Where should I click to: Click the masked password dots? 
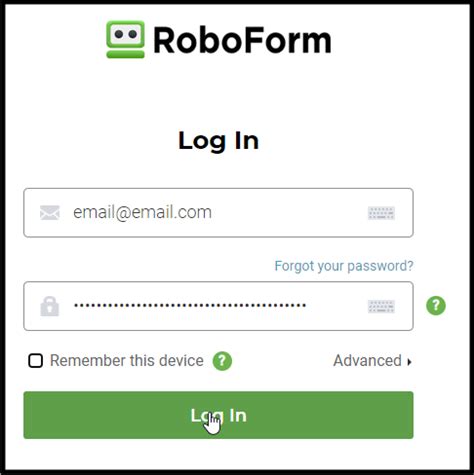coord(190,305)
